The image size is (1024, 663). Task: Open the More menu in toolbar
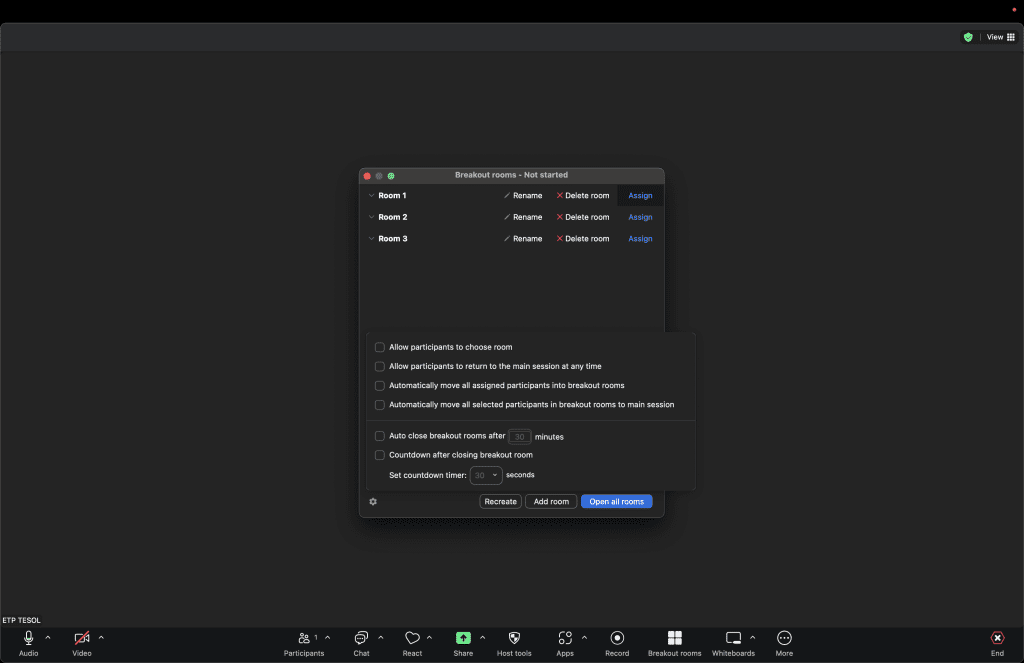784,638
